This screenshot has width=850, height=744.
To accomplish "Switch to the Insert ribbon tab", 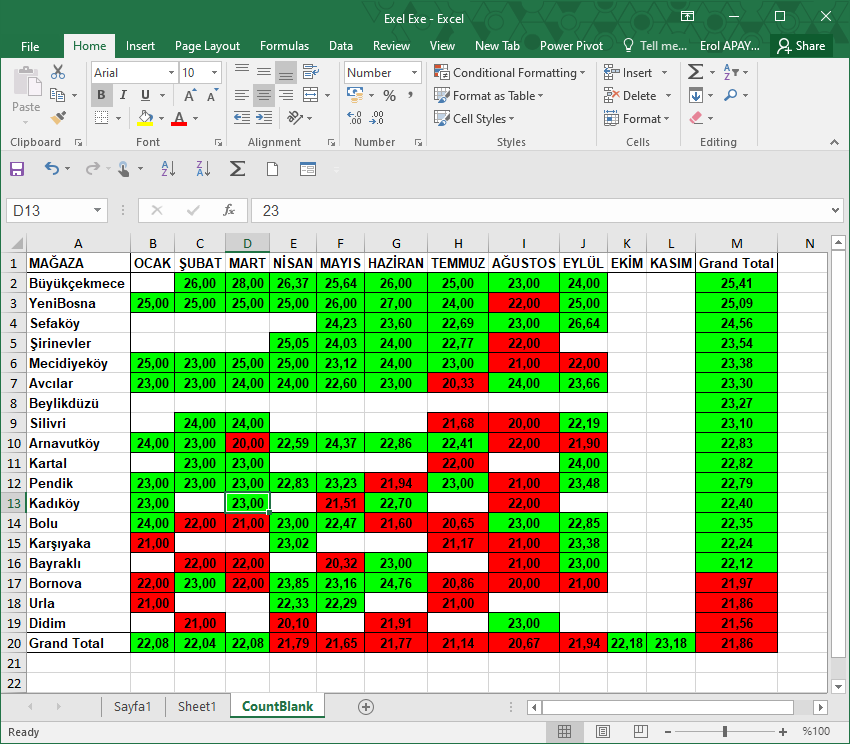I will (x=140, y=46).
